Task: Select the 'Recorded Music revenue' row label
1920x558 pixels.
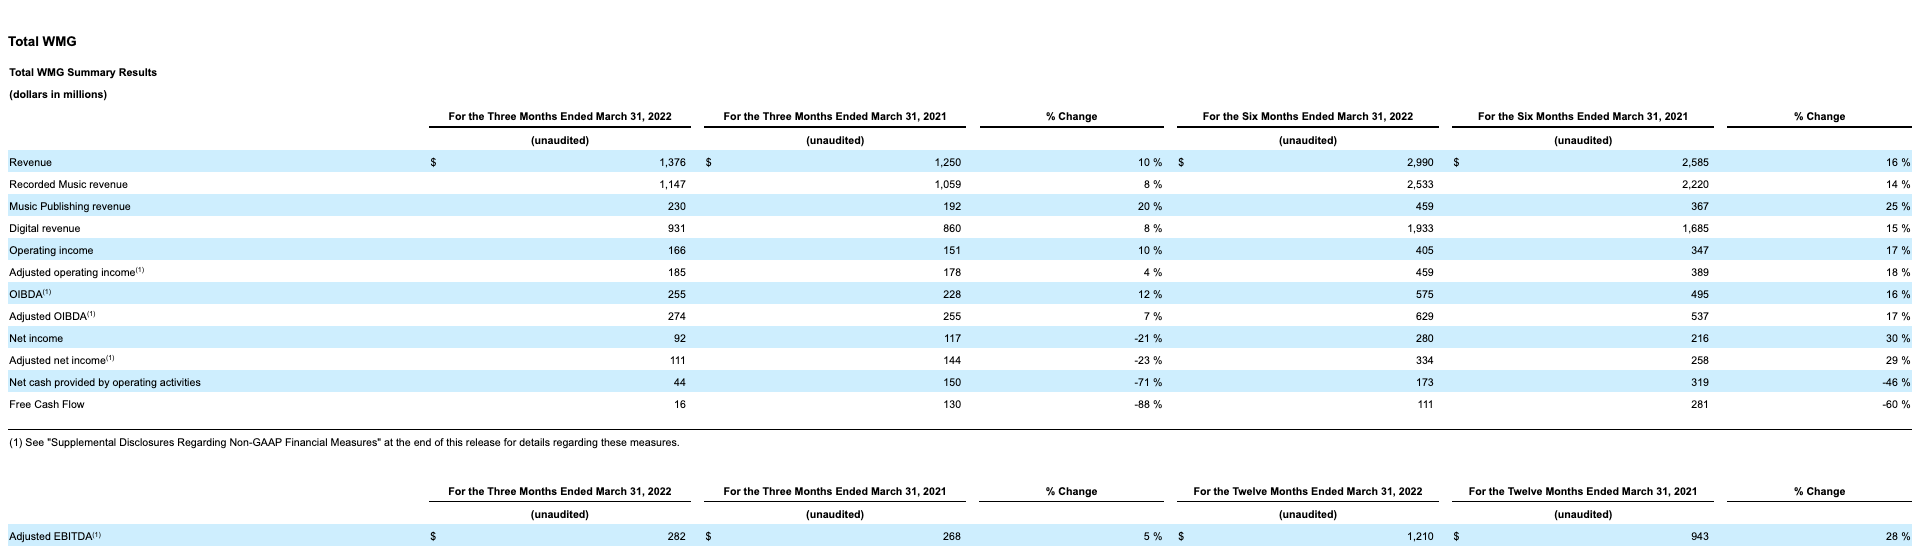Action: point(68,184)
